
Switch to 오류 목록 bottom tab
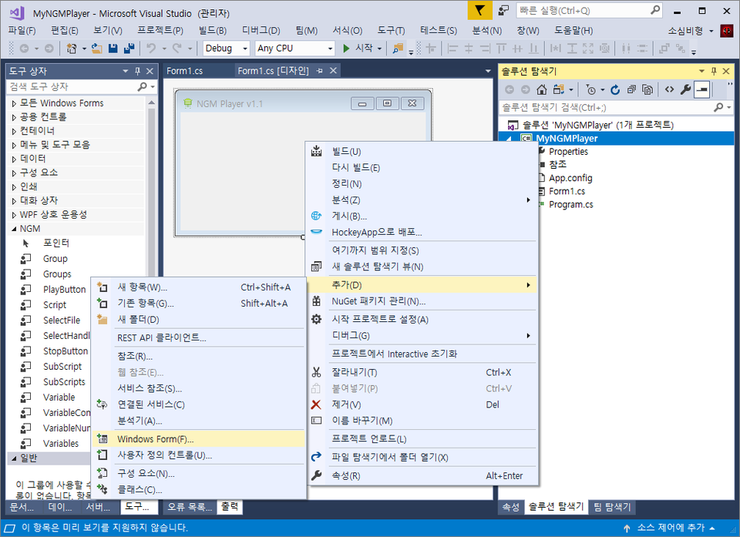pyautogui.click(x=190, y=507)
